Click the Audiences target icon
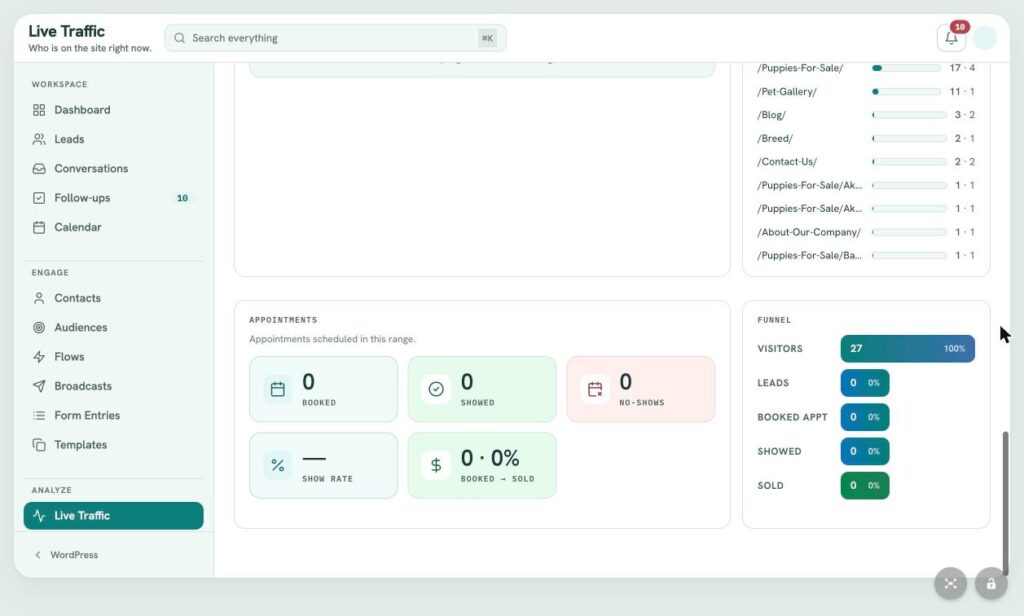 coord(39,327)
